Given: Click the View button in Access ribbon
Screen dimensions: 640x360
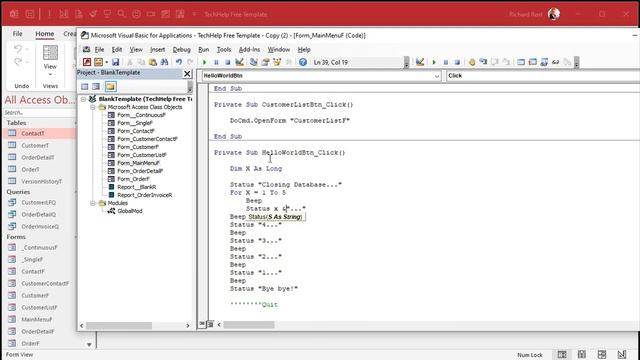Looking at the screenshot, I should click(x=50, y=60).
